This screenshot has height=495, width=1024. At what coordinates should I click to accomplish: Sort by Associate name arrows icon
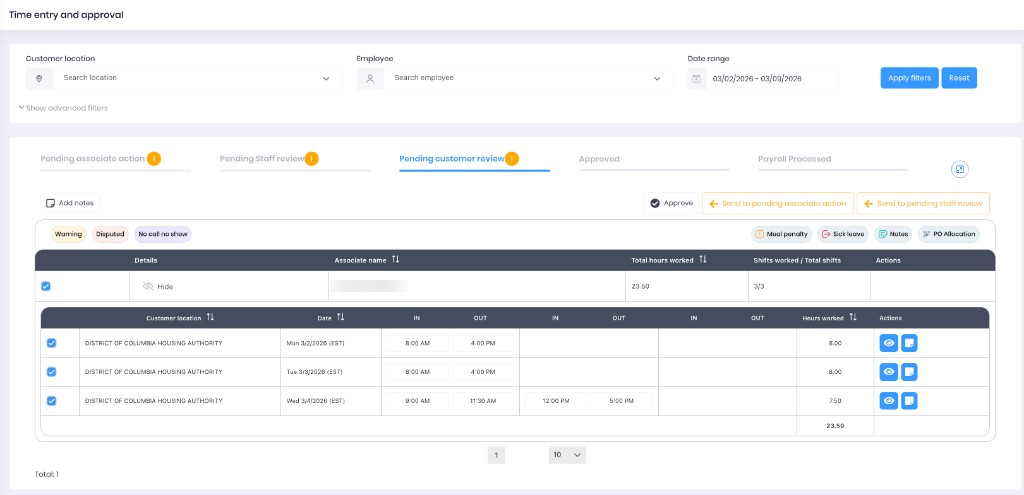(395, 260)
